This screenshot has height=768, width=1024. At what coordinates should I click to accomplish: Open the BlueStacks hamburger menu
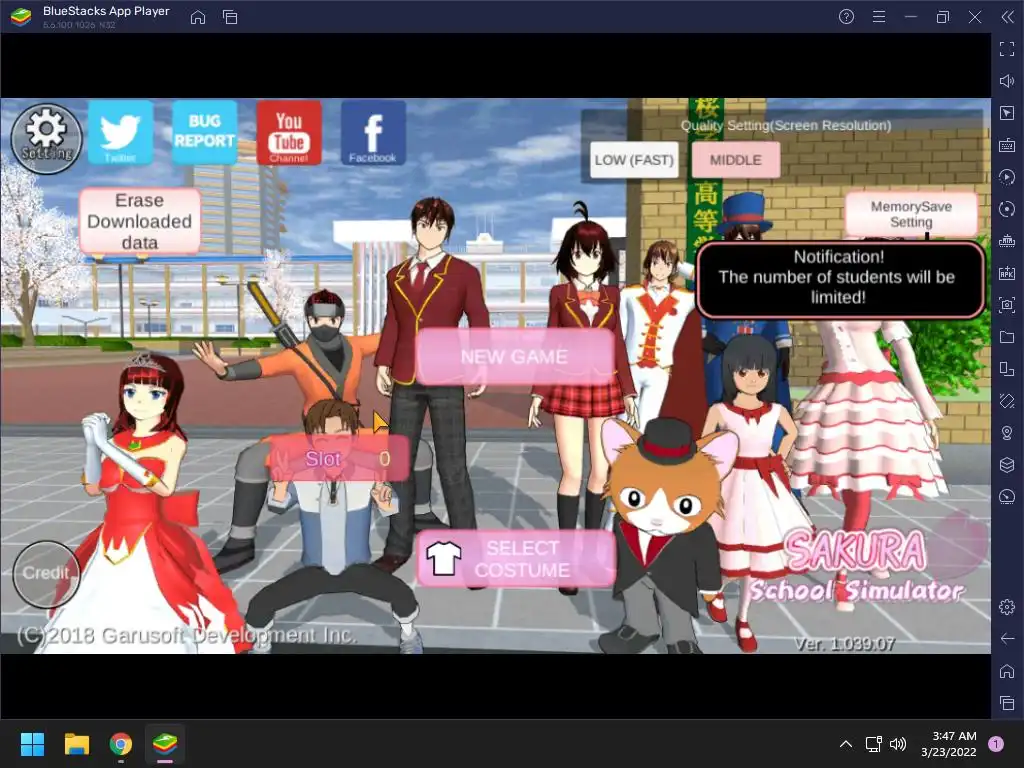click(x=879, y=17)
